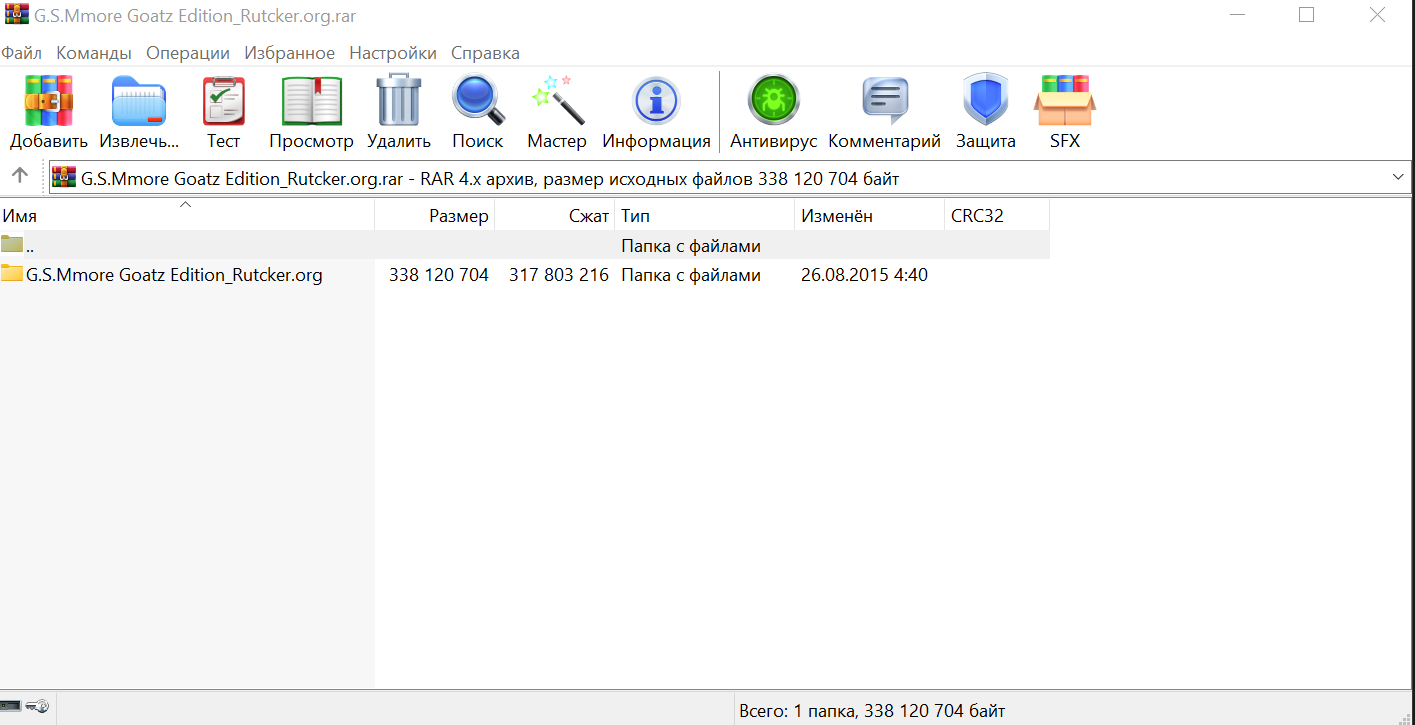Open the Комментарий speech bubble icon
Image resolution: width=1415 pixels, height=725 pixels.
pyautogui.click(x=884, y=102)
